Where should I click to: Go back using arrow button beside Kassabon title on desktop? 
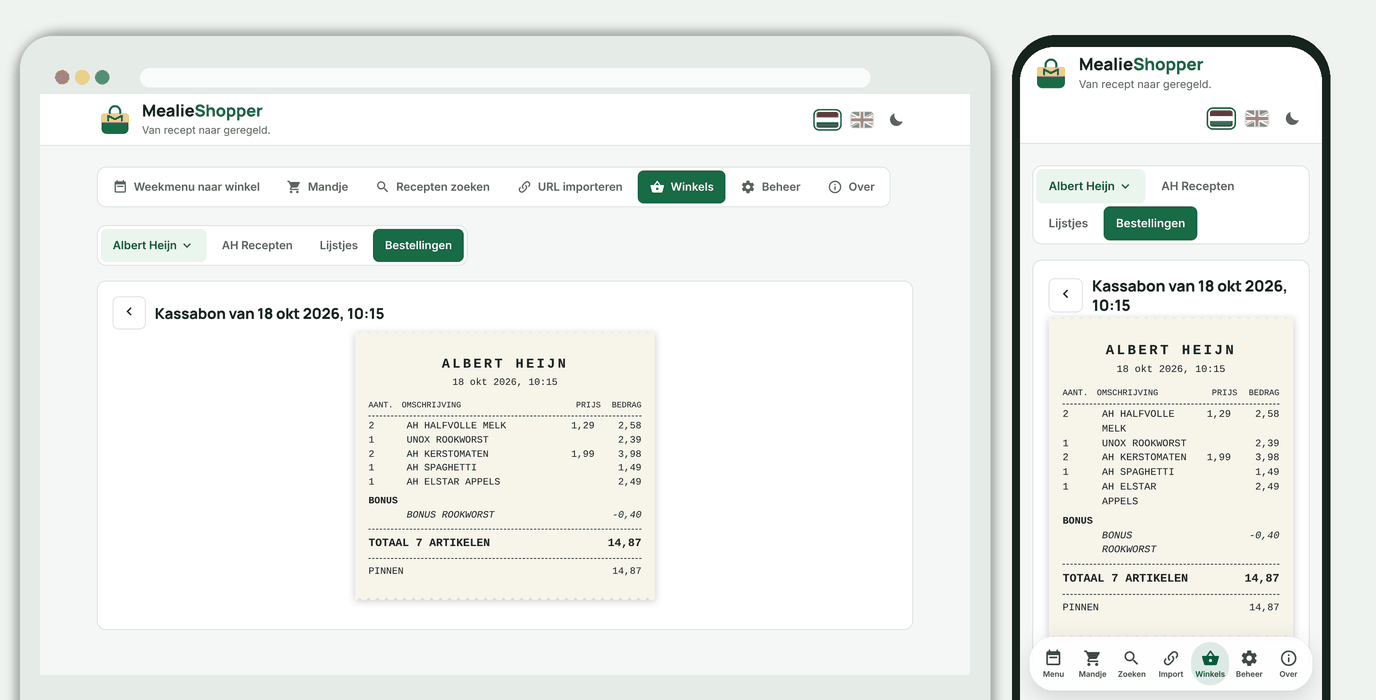[129, 312]
